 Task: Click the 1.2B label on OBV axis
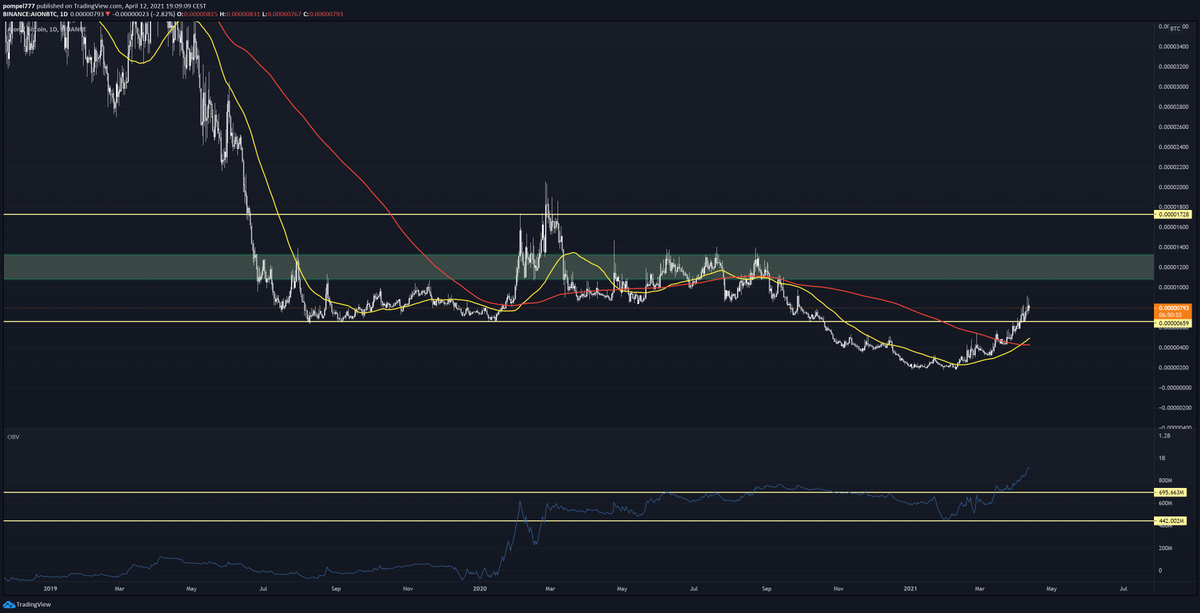click(x=1163, y=436)
